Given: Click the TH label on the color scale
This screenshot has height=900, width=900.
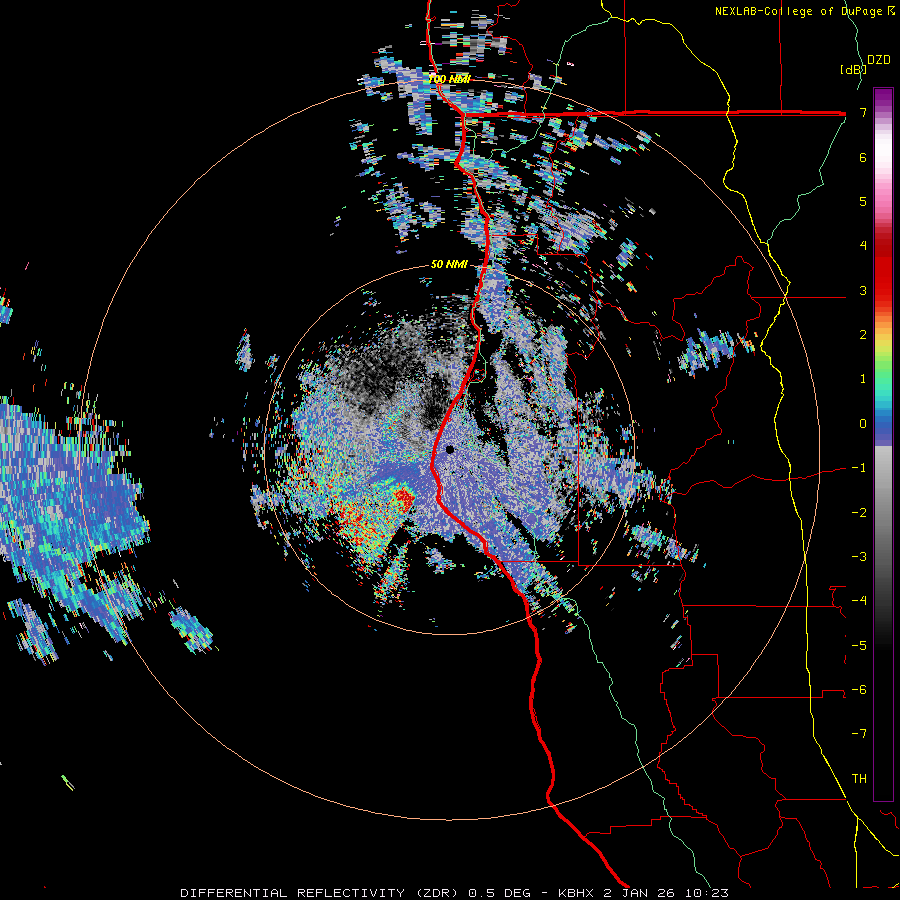Looking at the screenshot, I should coord(859,779).
